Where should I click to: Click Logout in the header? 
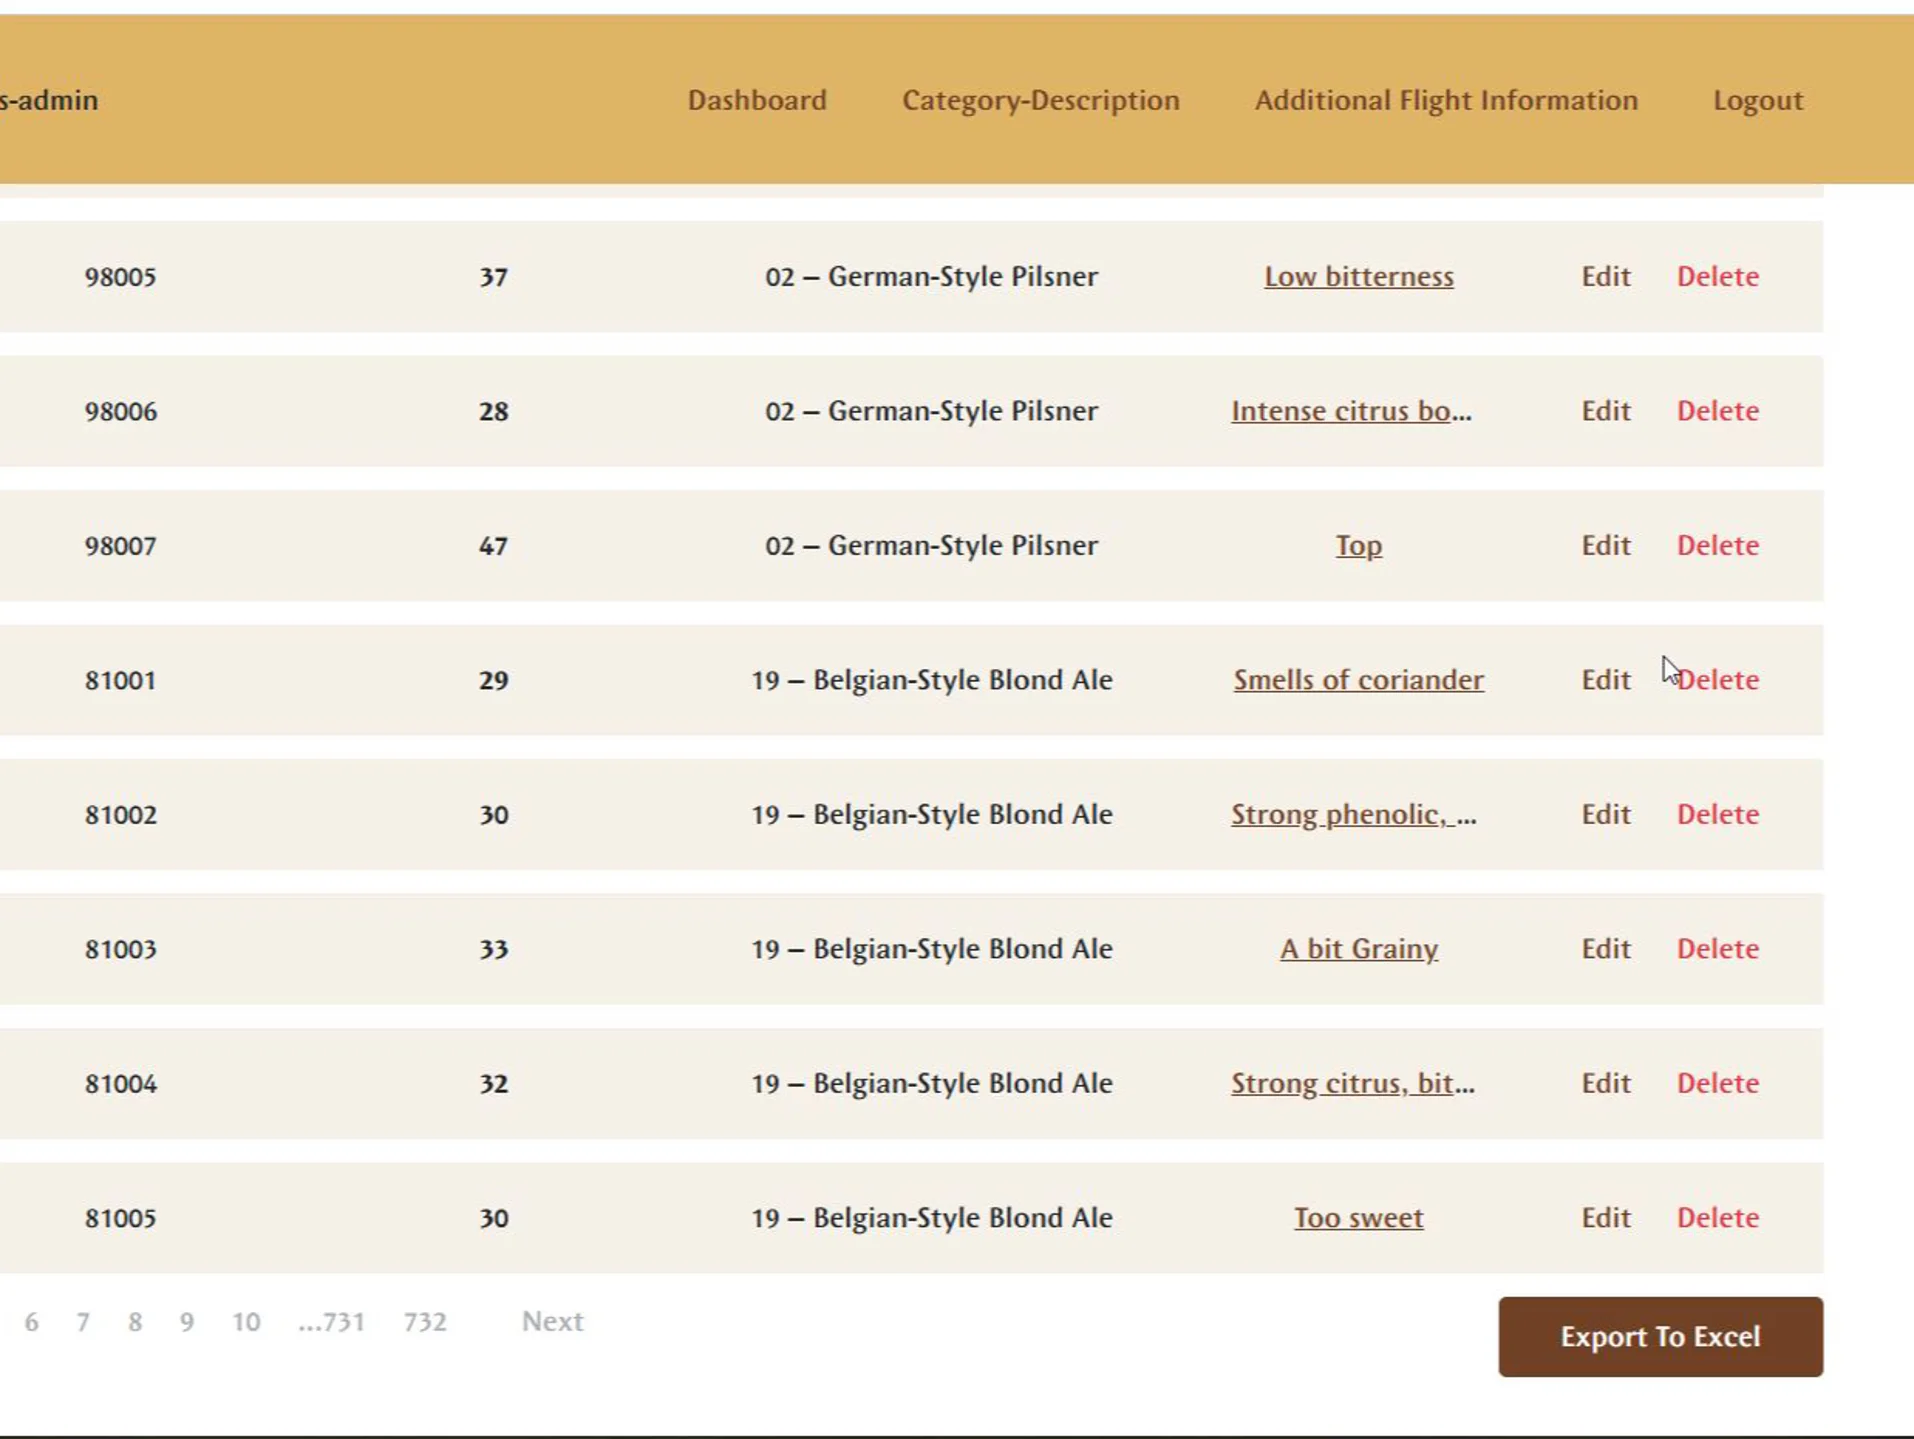1758,100
